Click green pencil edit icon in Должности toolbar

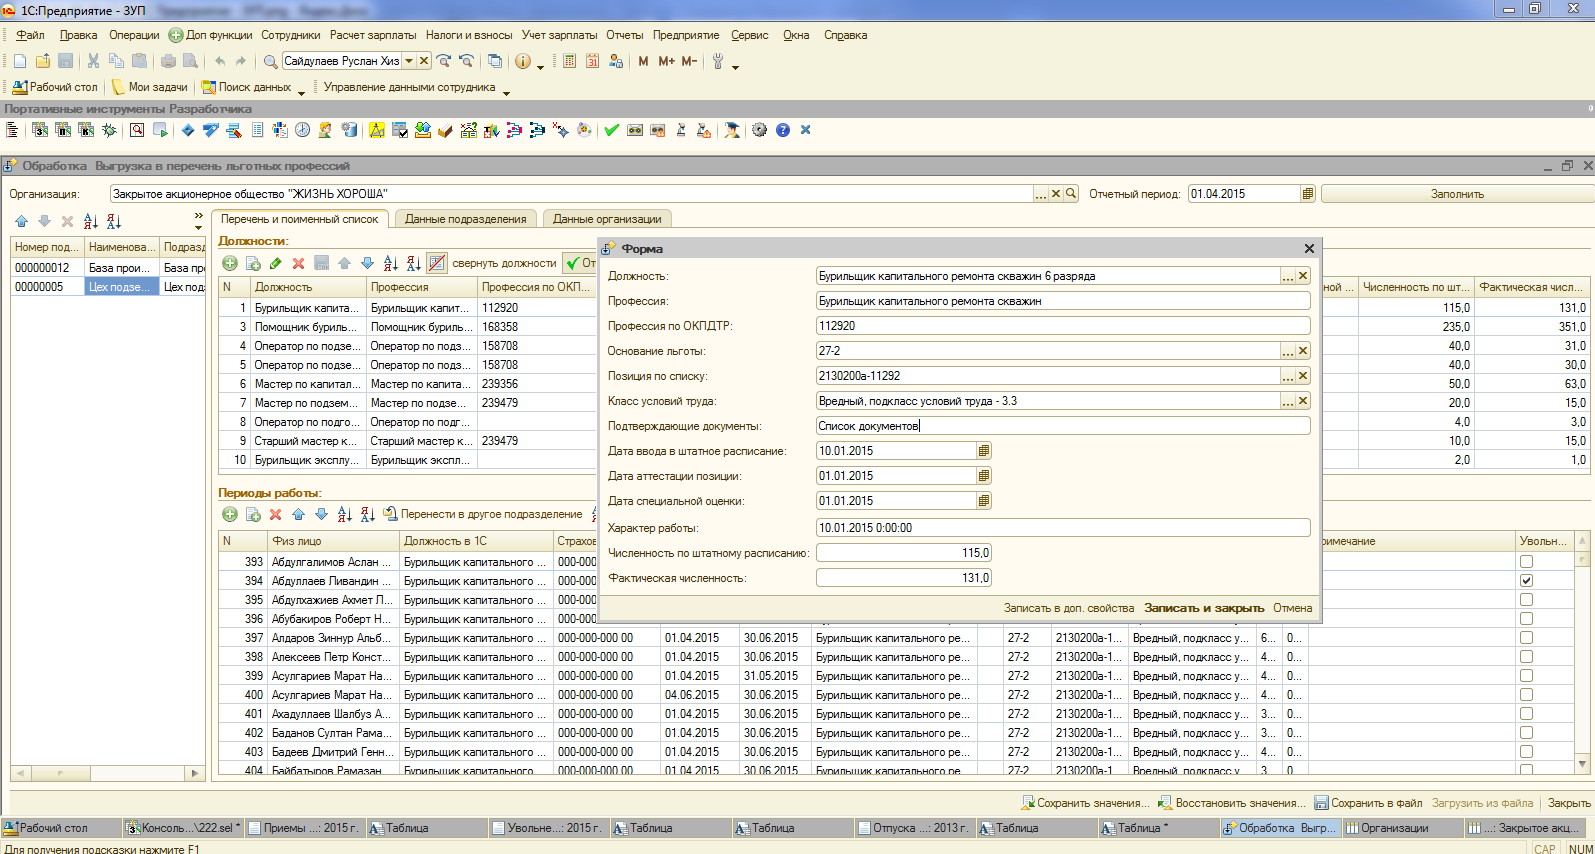[275, 263]
